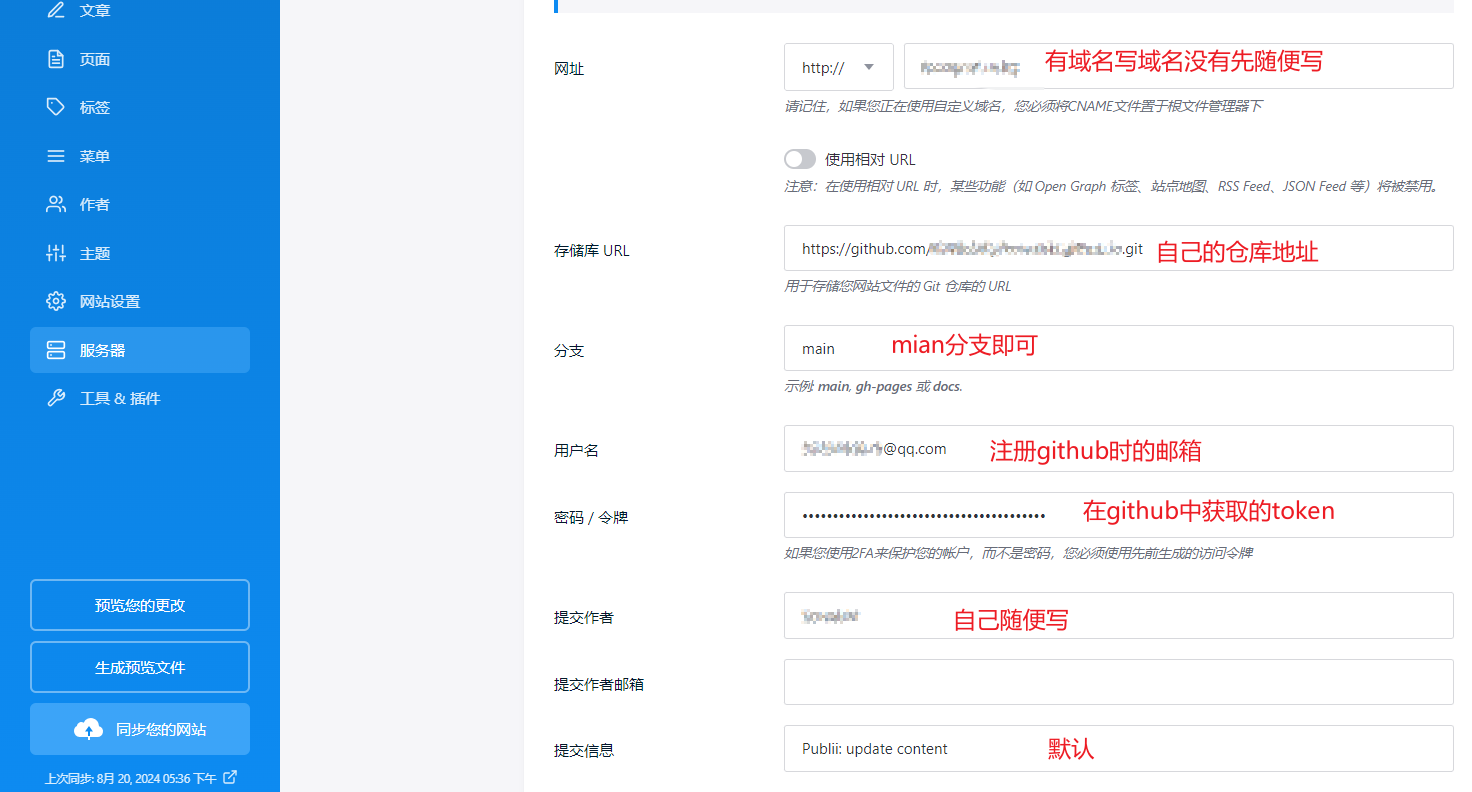Click the 预览您的更改 button
Viewport: 1472px width, 792px height.
coord(140,605)
